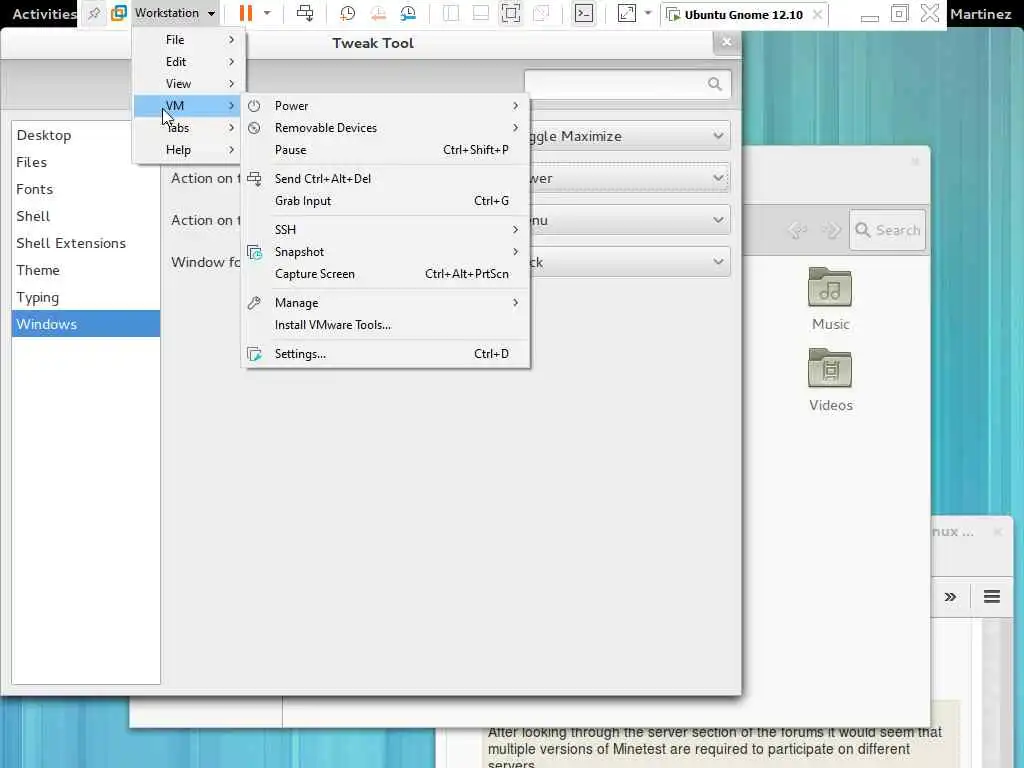The image size is (1024, 768).
Task: Select Typing category
Action: tap(86, 297)
